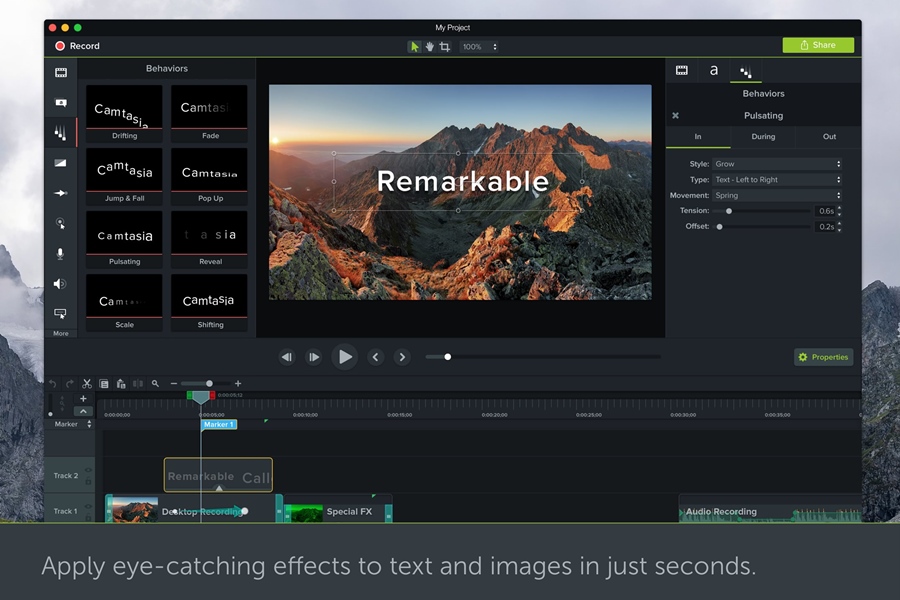The height and width of the screenshot is (600, 900).
Task: Click the Tension slider handle
Action: click(729, 211)
